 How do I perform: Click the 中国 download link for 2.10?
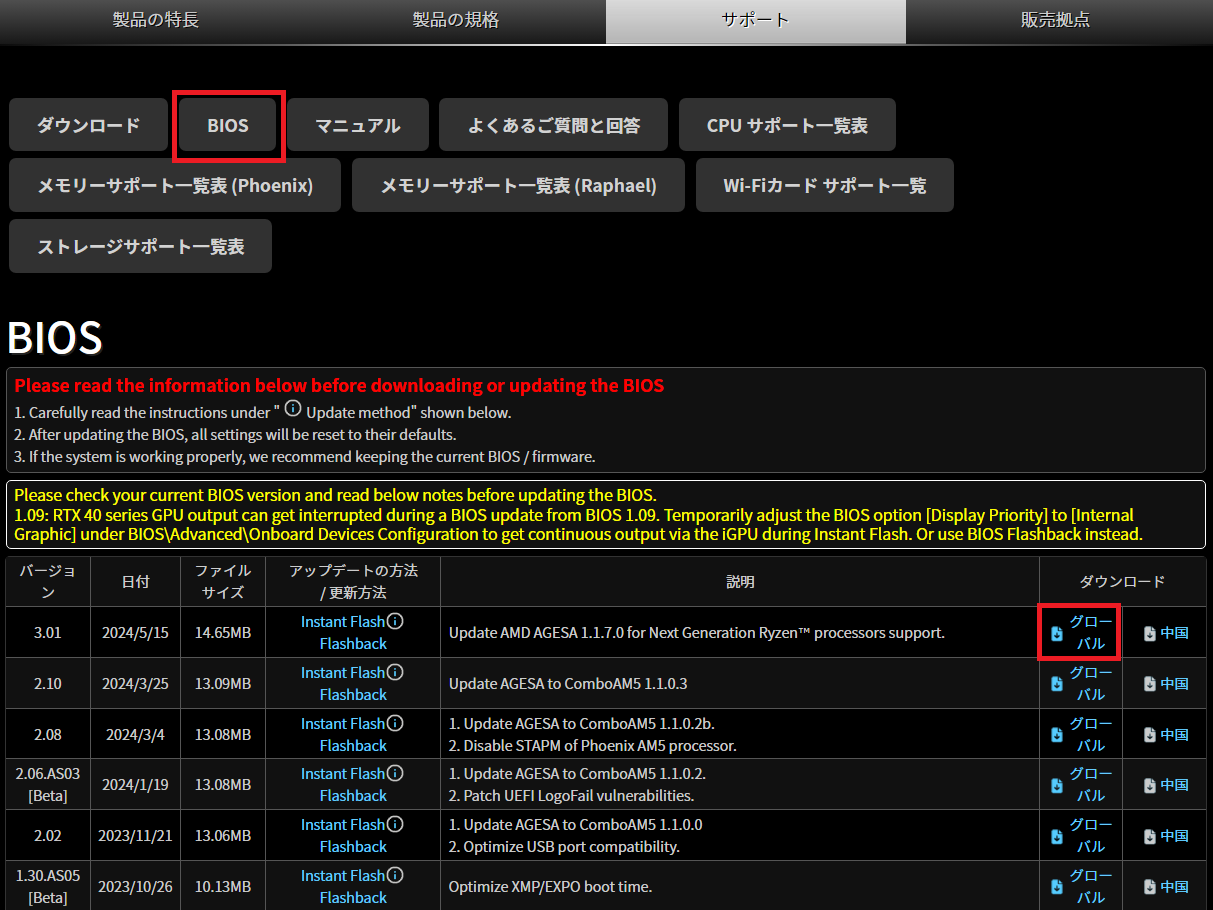pos(1174,684)
